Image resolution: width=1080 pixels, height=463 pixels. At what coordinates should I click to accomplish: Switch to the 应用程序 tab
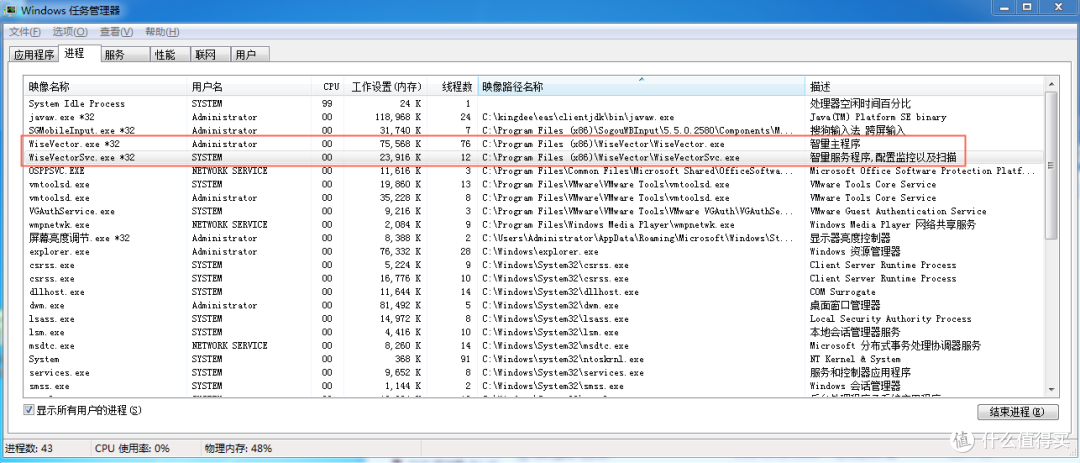34,55
